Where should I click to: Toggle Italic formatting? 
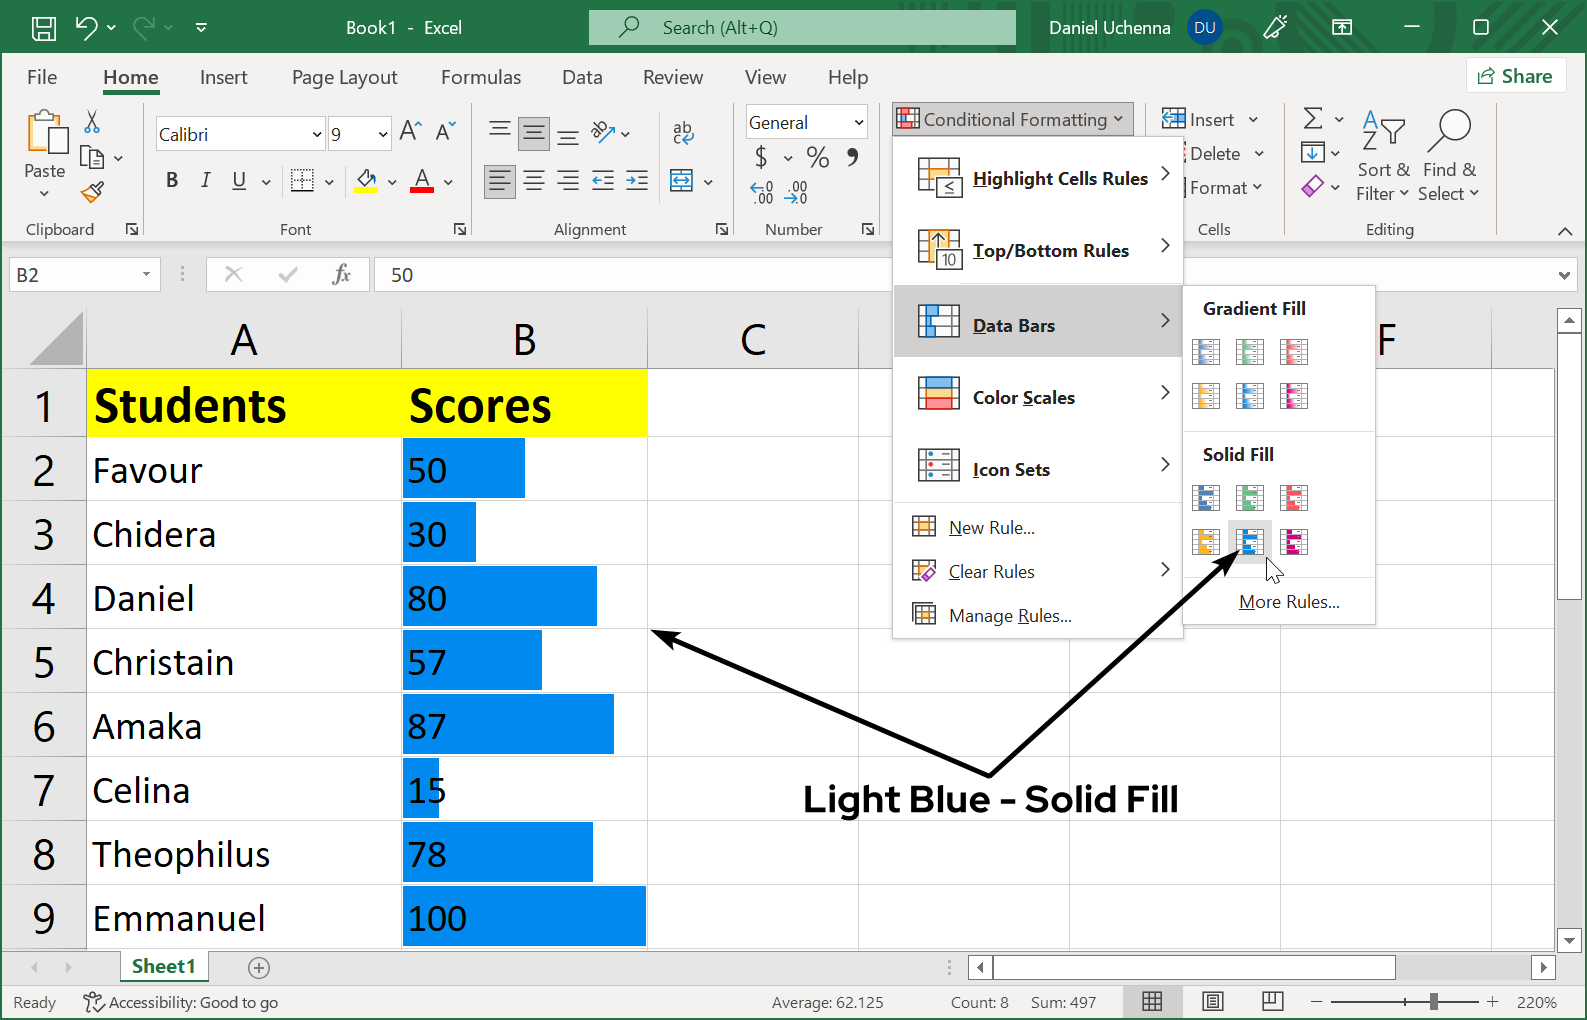pyautogui.click(x=205, y=180)
